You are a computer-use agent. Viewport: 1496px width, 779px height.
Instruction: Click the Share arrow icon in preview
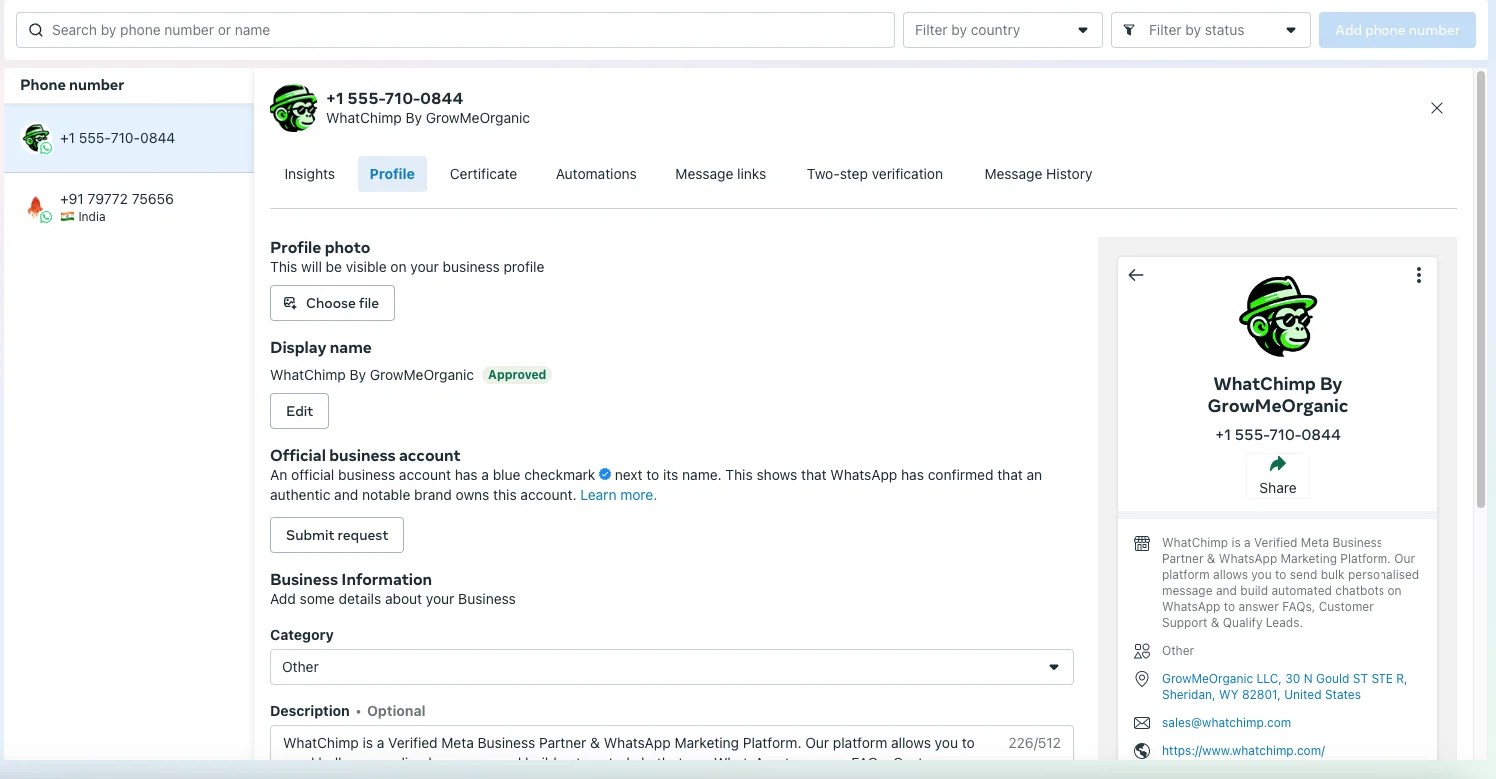[1277, 464]
